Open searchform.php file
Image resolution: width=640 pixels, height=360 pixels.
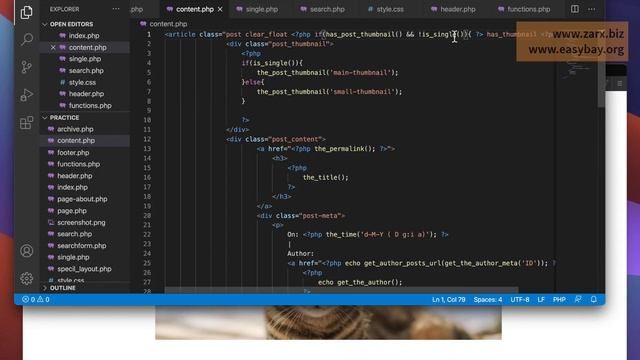82,246
